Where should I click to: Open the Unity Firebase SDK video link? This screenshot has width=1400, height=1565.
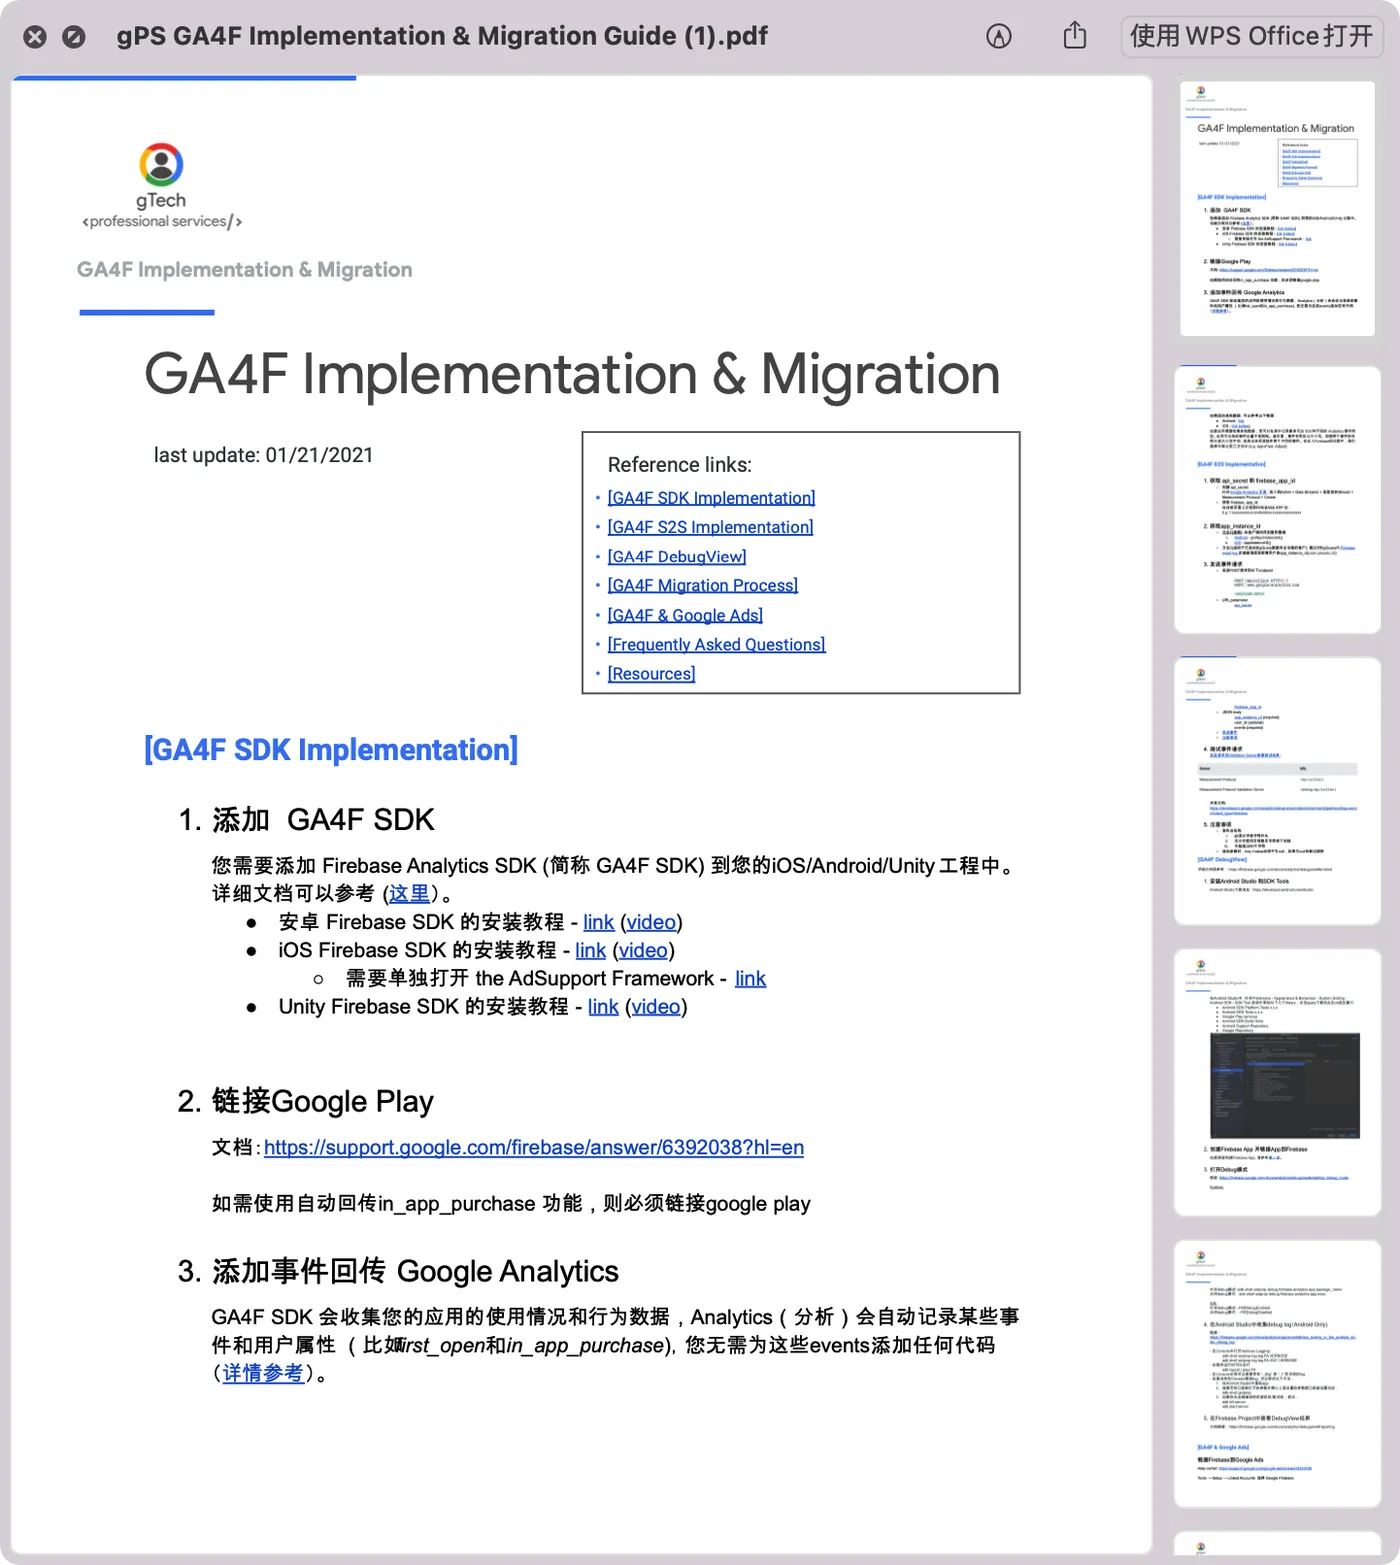tap(656, 1006)
